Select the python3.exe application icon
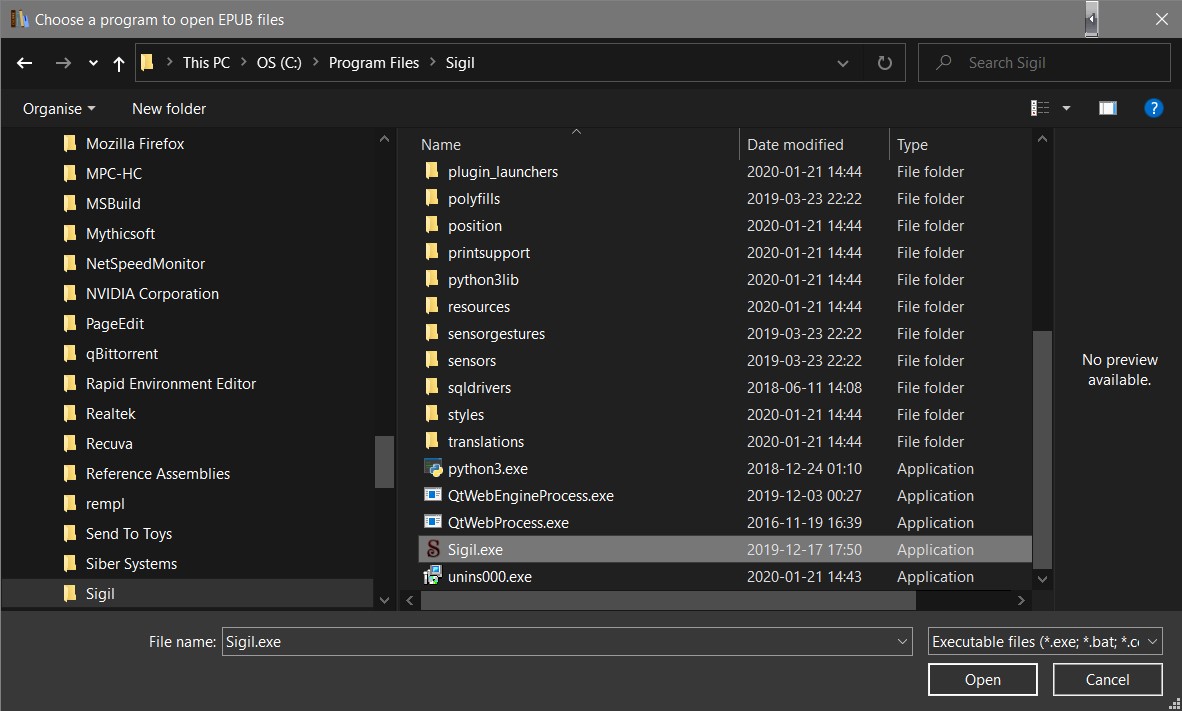 pos(433,468)
